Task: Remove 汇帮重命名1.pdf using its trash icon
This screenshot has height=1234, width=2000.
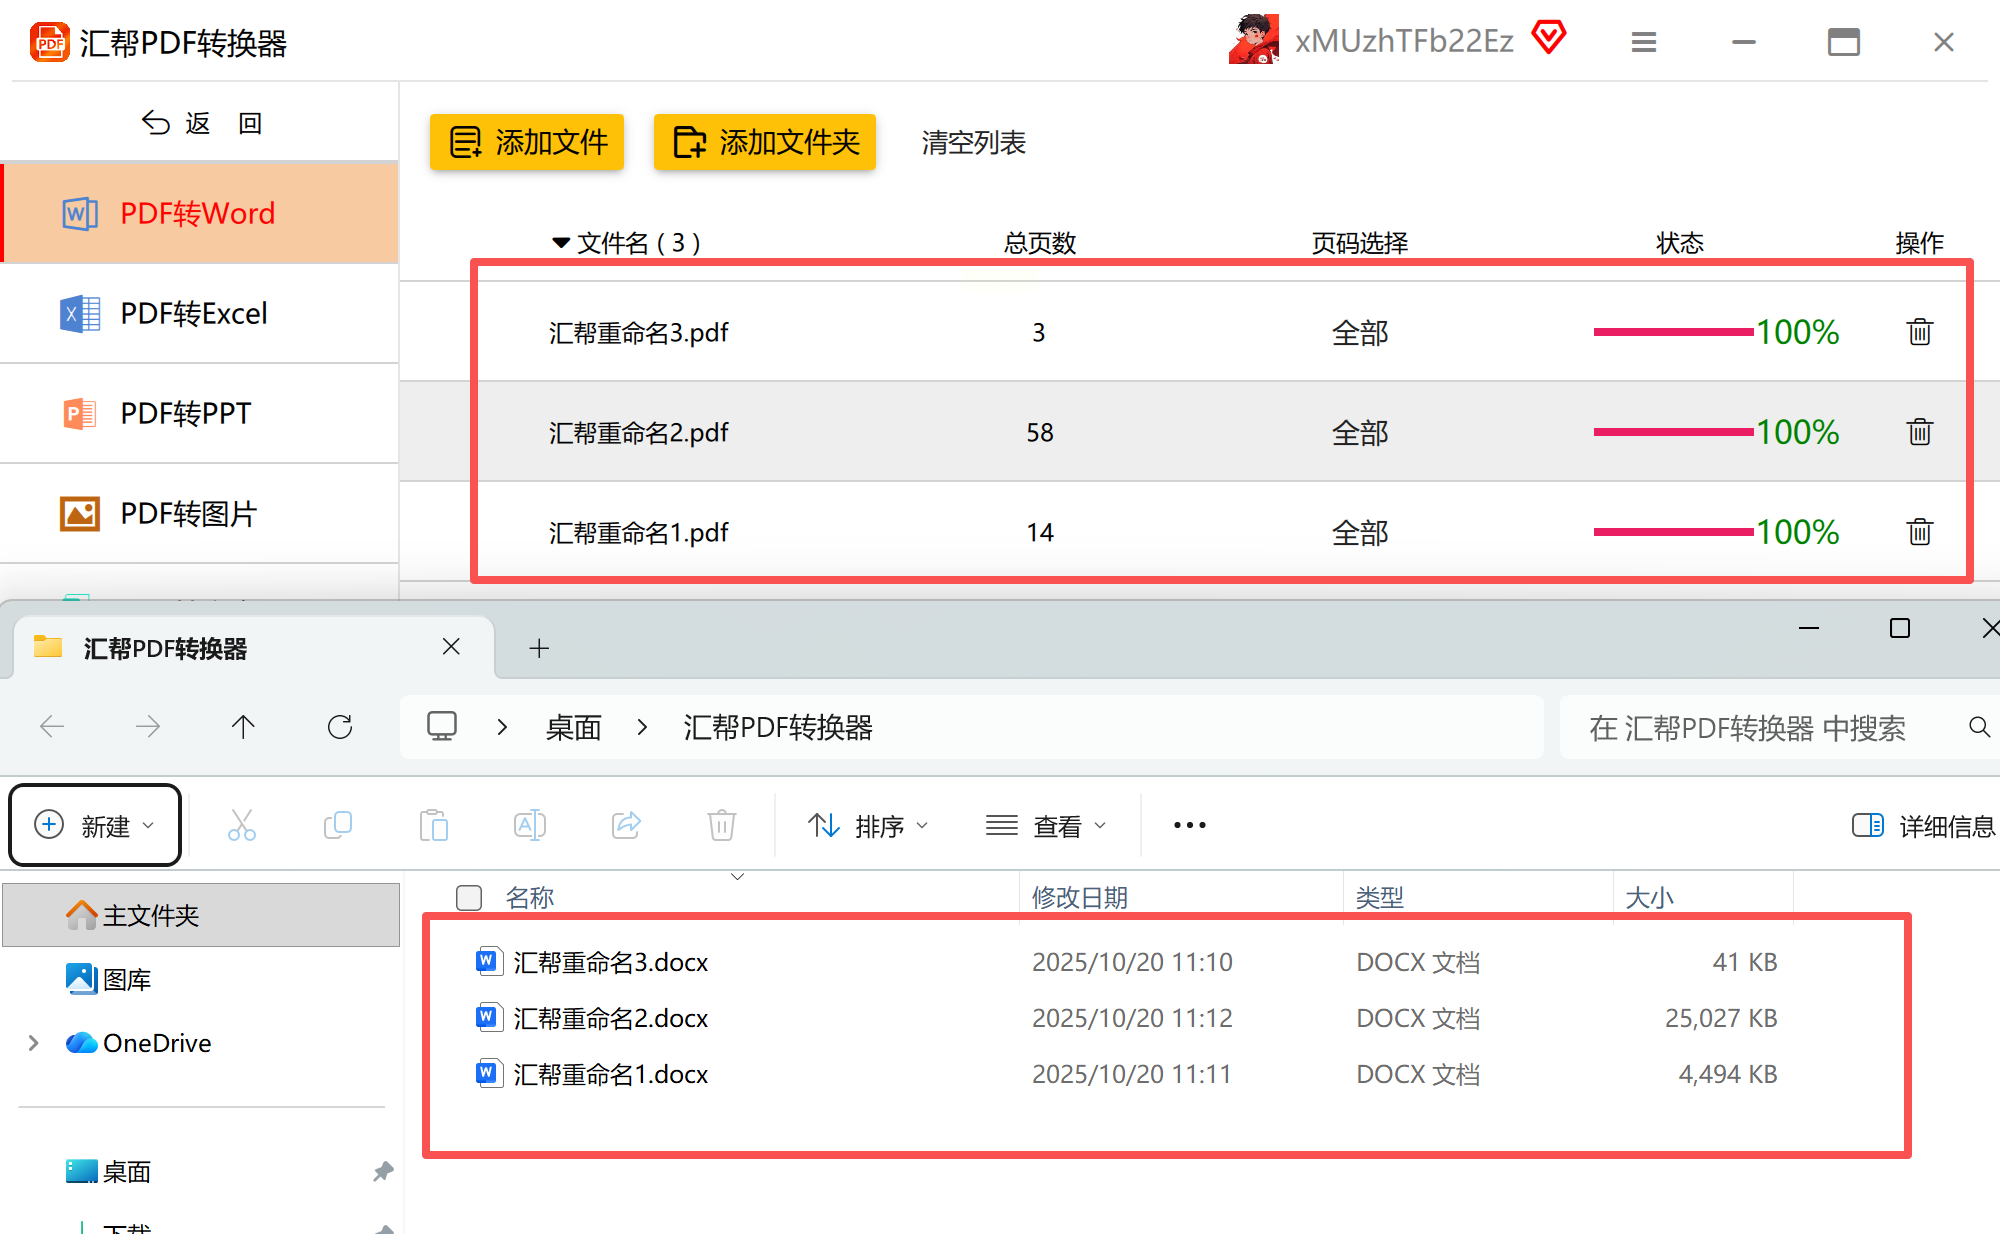Action: [x=1919, y=532]
